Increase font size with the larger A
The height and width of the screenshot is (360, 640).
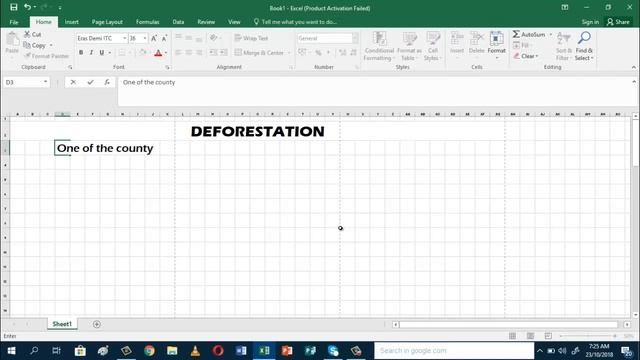click(154, 38)
